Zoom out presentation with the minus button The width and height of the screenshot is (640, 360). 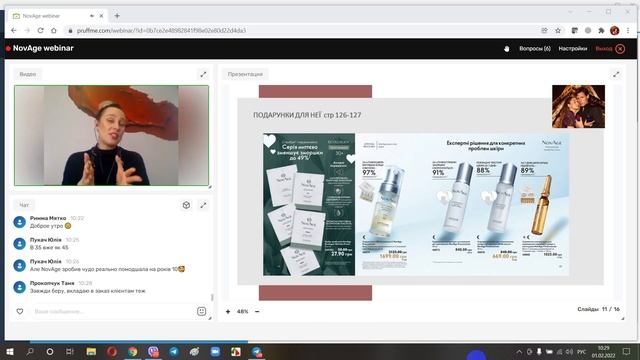point(257,311)
